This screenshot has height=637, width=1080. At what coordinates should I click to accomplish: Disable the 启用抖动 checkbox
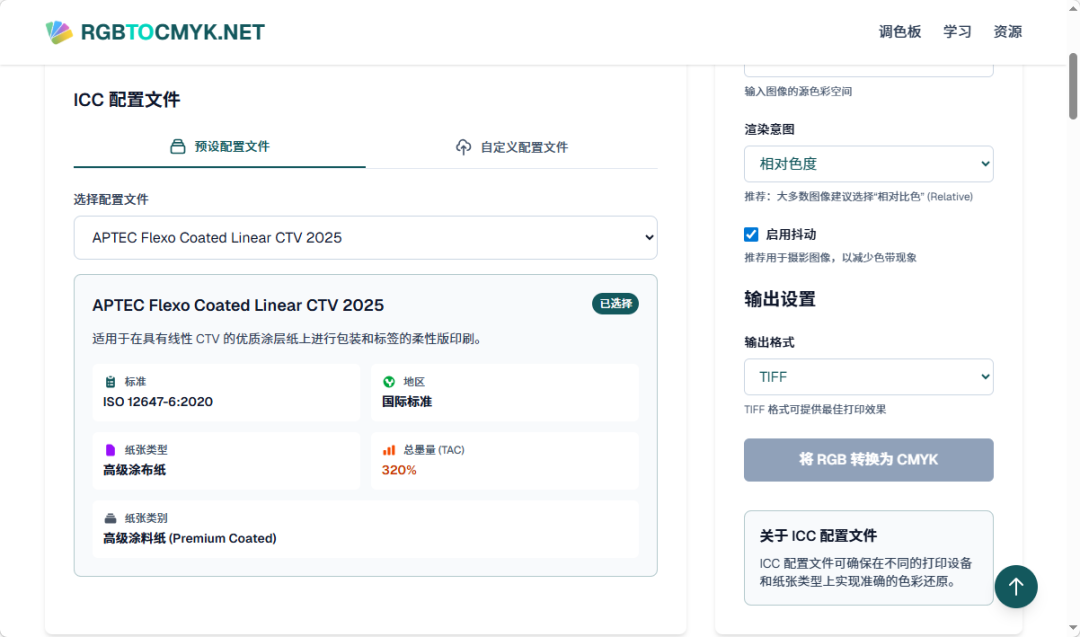click(x=751, y=234)
